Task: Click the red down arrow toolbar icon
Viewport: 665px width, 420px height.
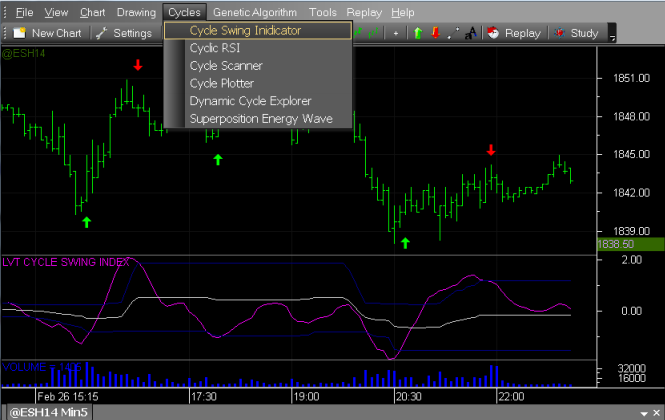Action: coord(434,33)
